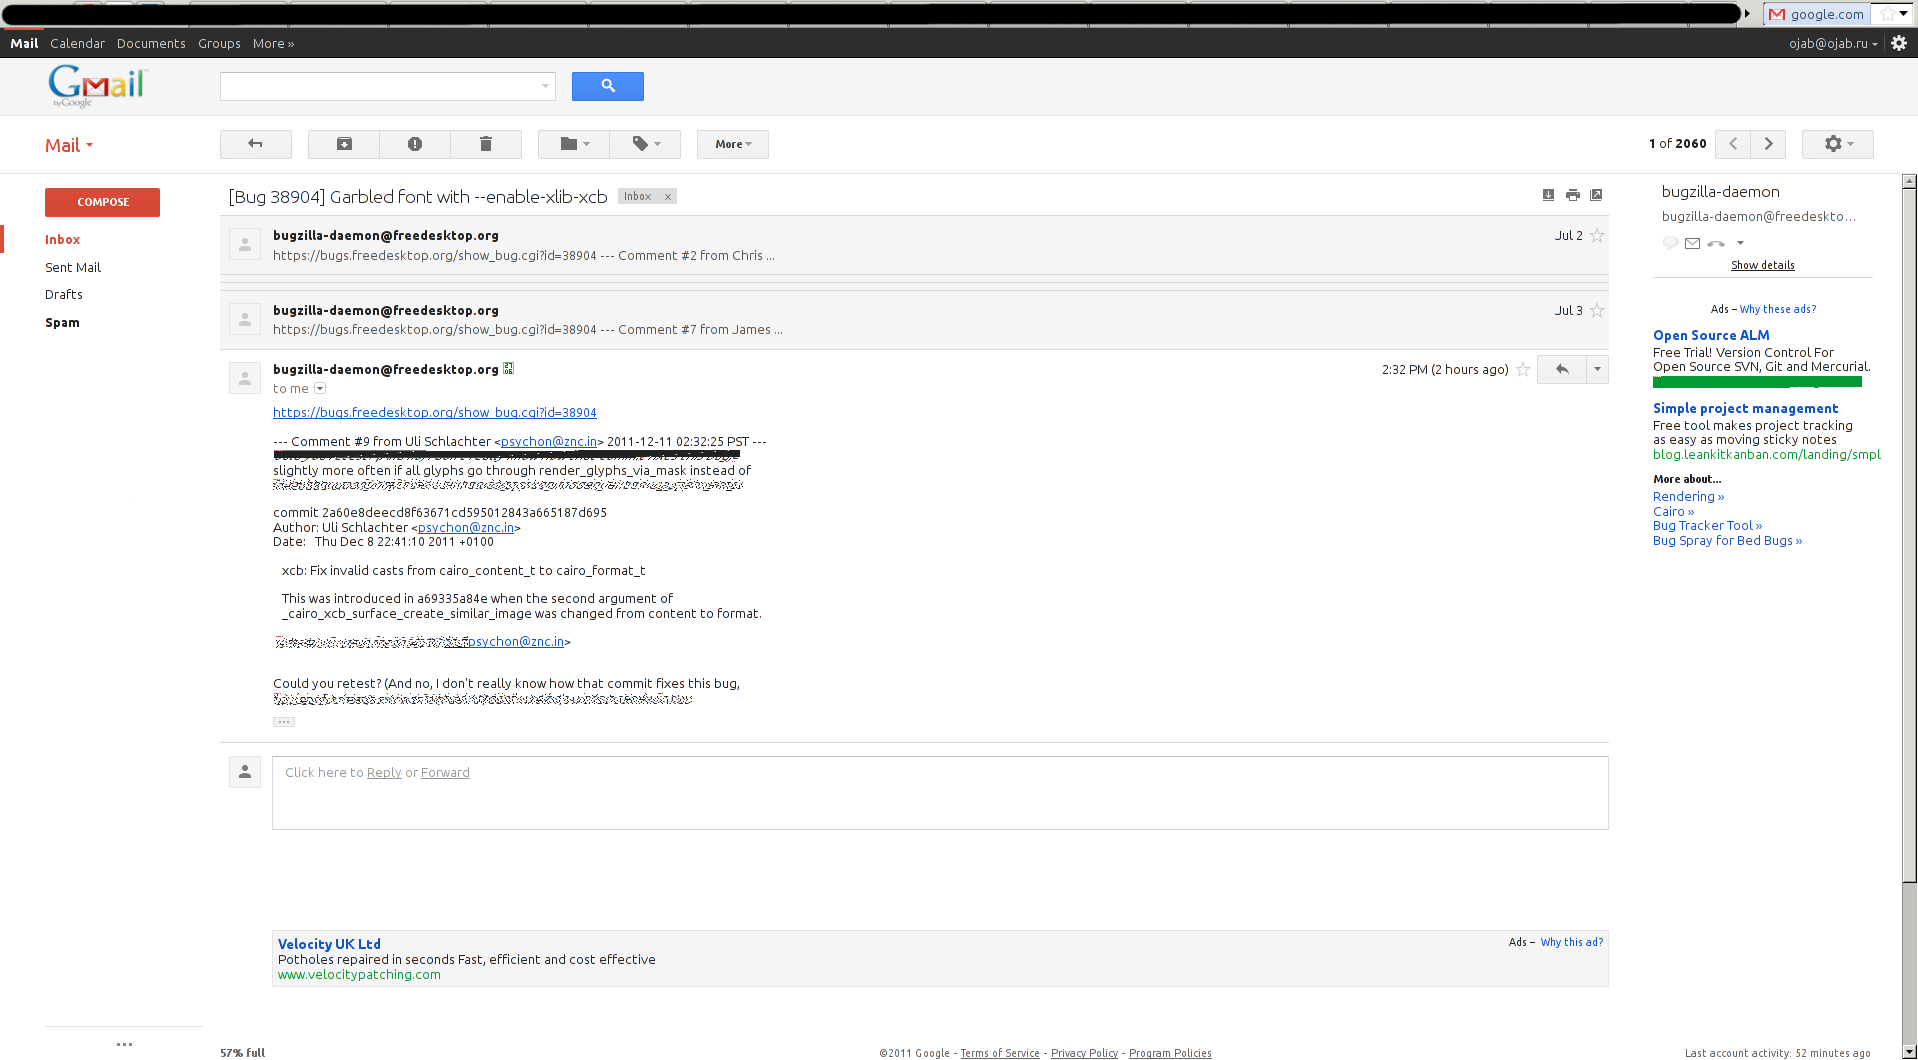The height and width of the screenshot is (1060, 1918).
Task: Print the conversation using the printer icon
Action: point(1572,195)
